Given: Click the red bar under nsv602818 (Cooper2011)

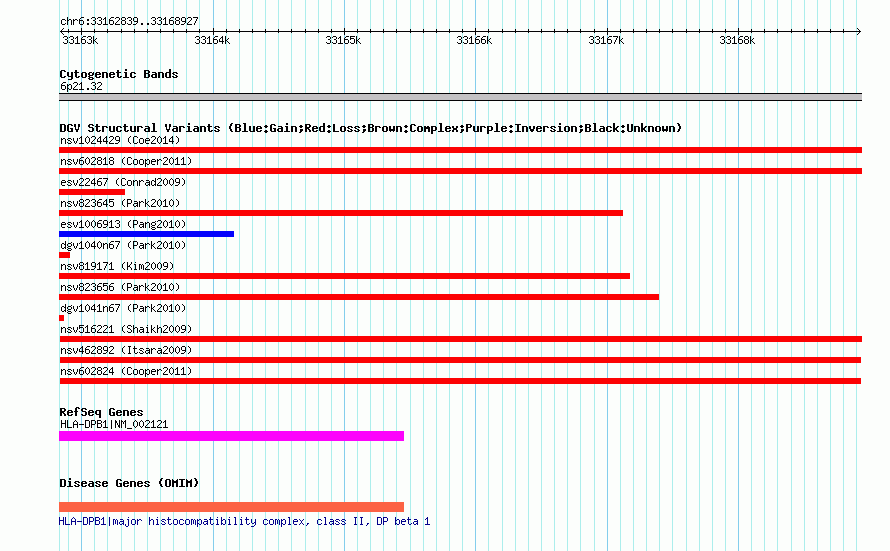Looking at the screenshot, I should [x=460, y=171].
